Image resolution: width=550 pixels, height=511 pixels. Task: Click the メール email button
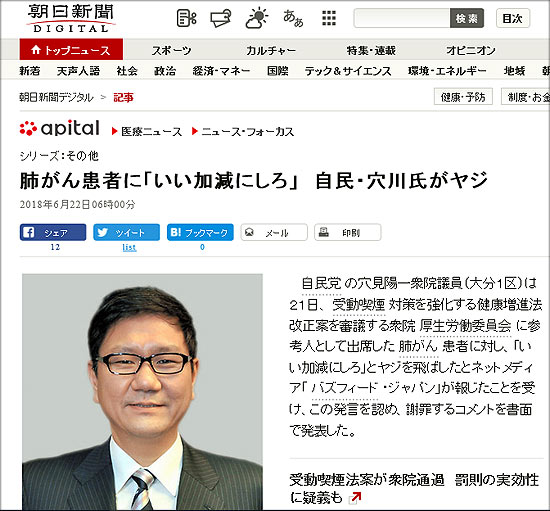pos(274,232)
